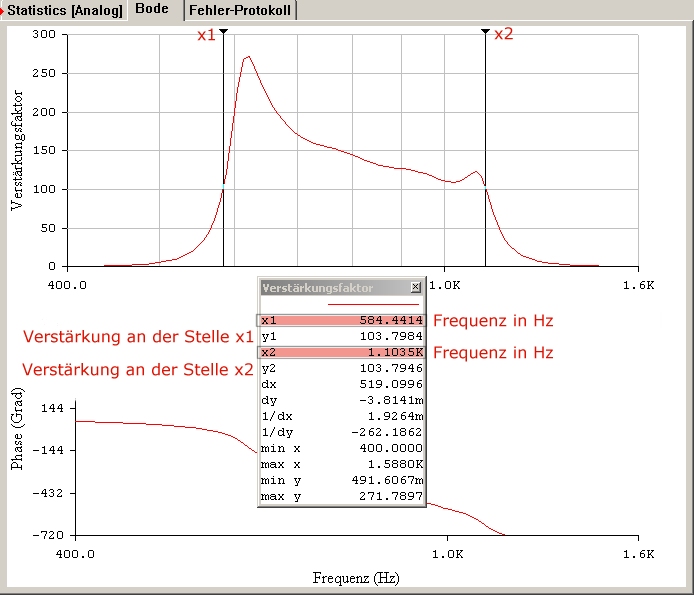The width and height of the screenshot is (694, 595).
Task: Click the x1 cursor triangle marker
Action: tap(223, 32)
